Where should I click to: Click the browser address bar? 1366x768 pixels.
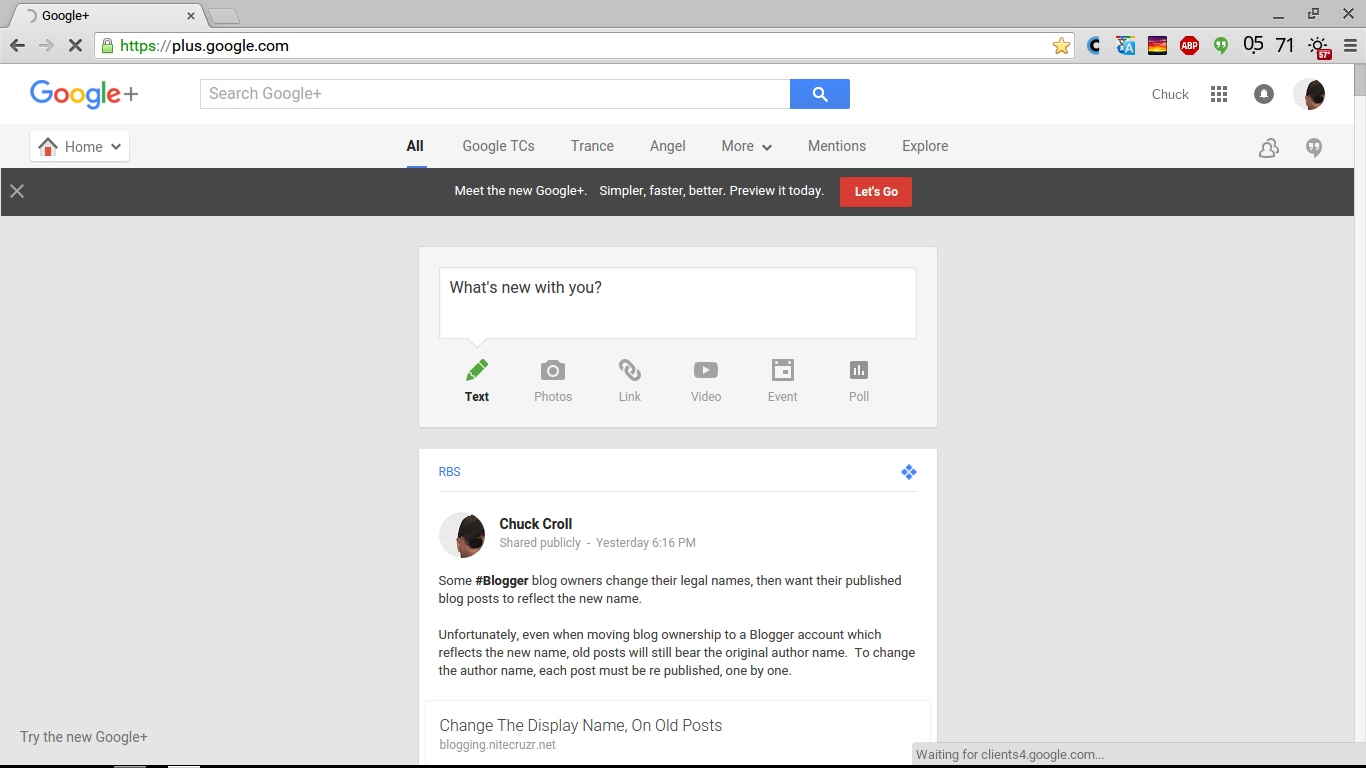(585, 45)
